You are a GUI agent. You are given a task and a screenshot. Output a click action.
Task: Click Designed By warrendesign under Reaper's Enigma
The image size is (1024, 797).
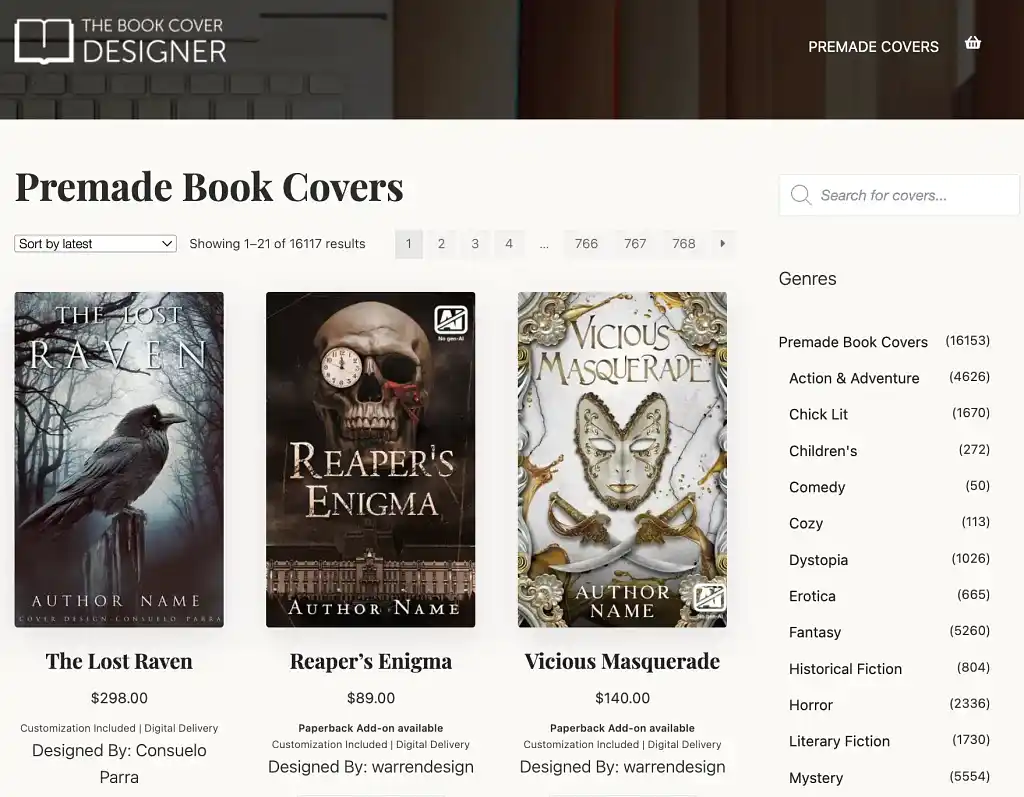tap(370, 767)
